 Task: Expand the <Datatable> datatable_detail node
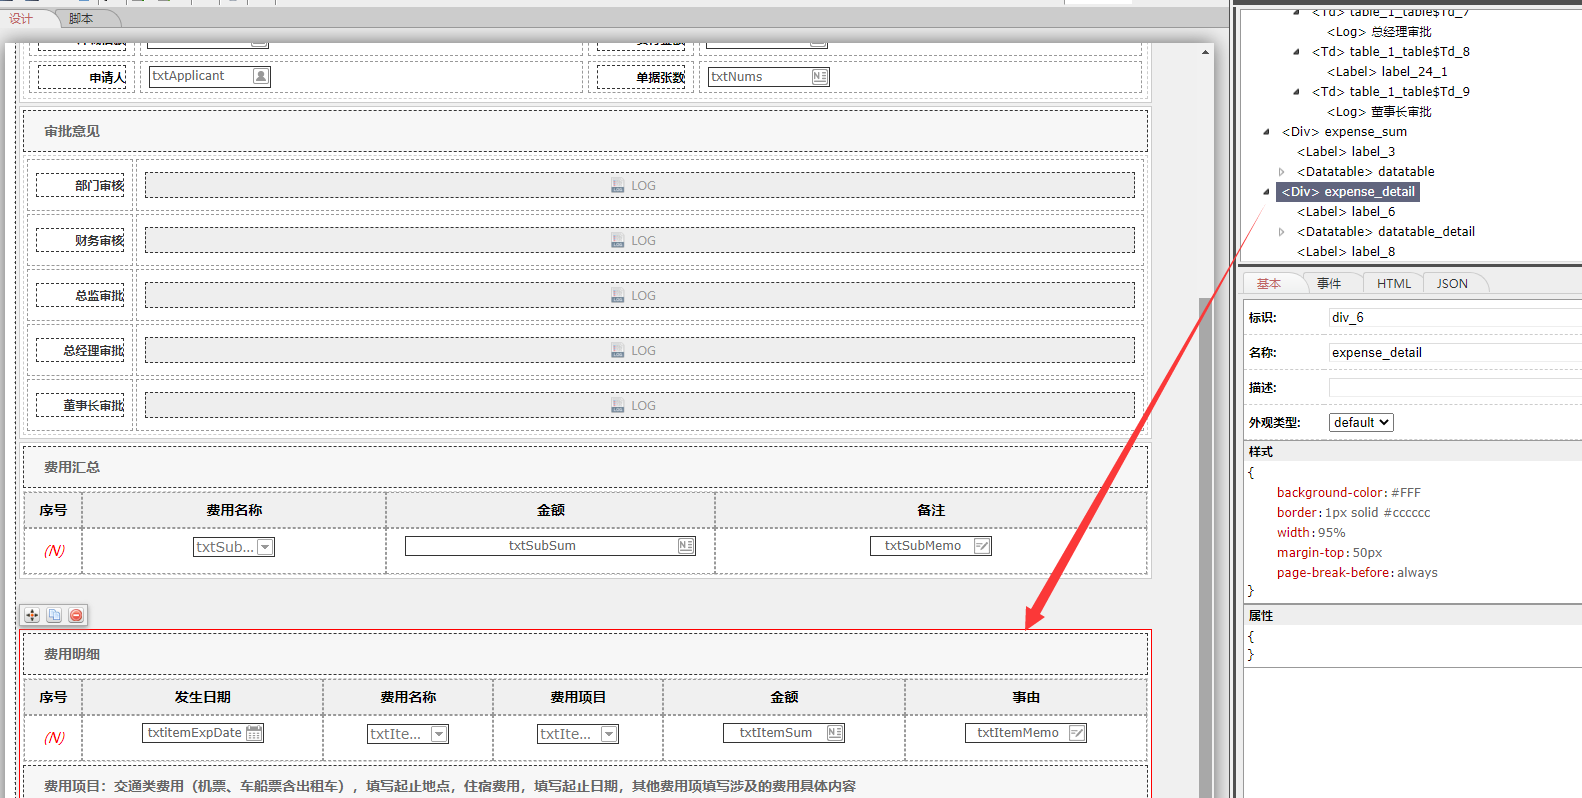click(1282, 232)
